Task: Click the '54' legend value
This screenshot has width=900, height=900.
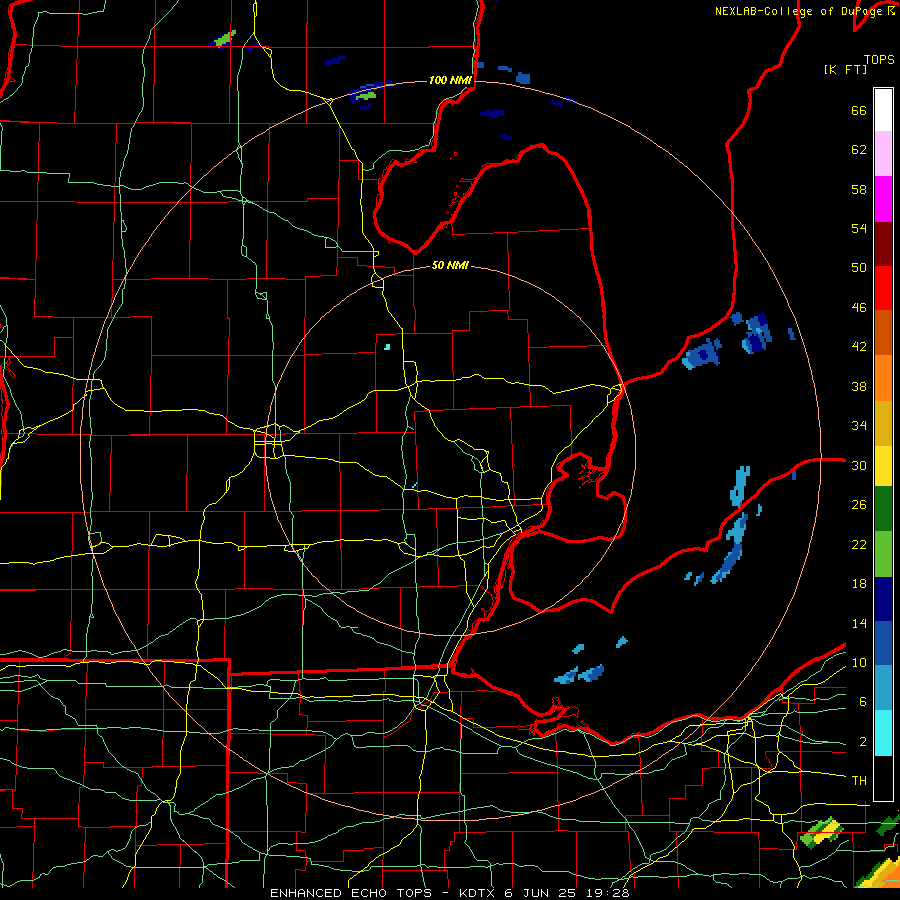Action: pyautogui.click(x=859, y=228)
